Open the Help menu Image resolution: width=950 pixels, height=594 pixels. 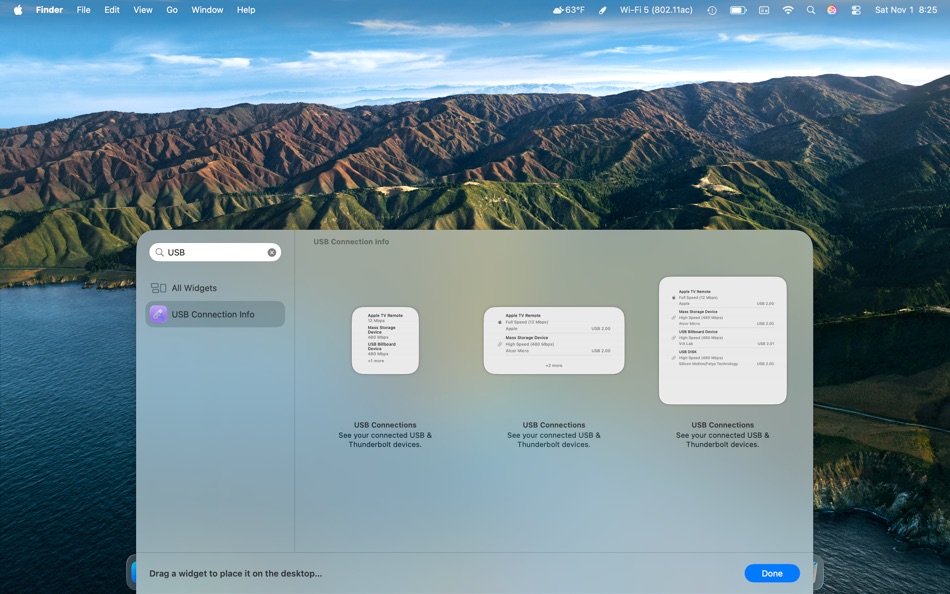click(244, 9)
